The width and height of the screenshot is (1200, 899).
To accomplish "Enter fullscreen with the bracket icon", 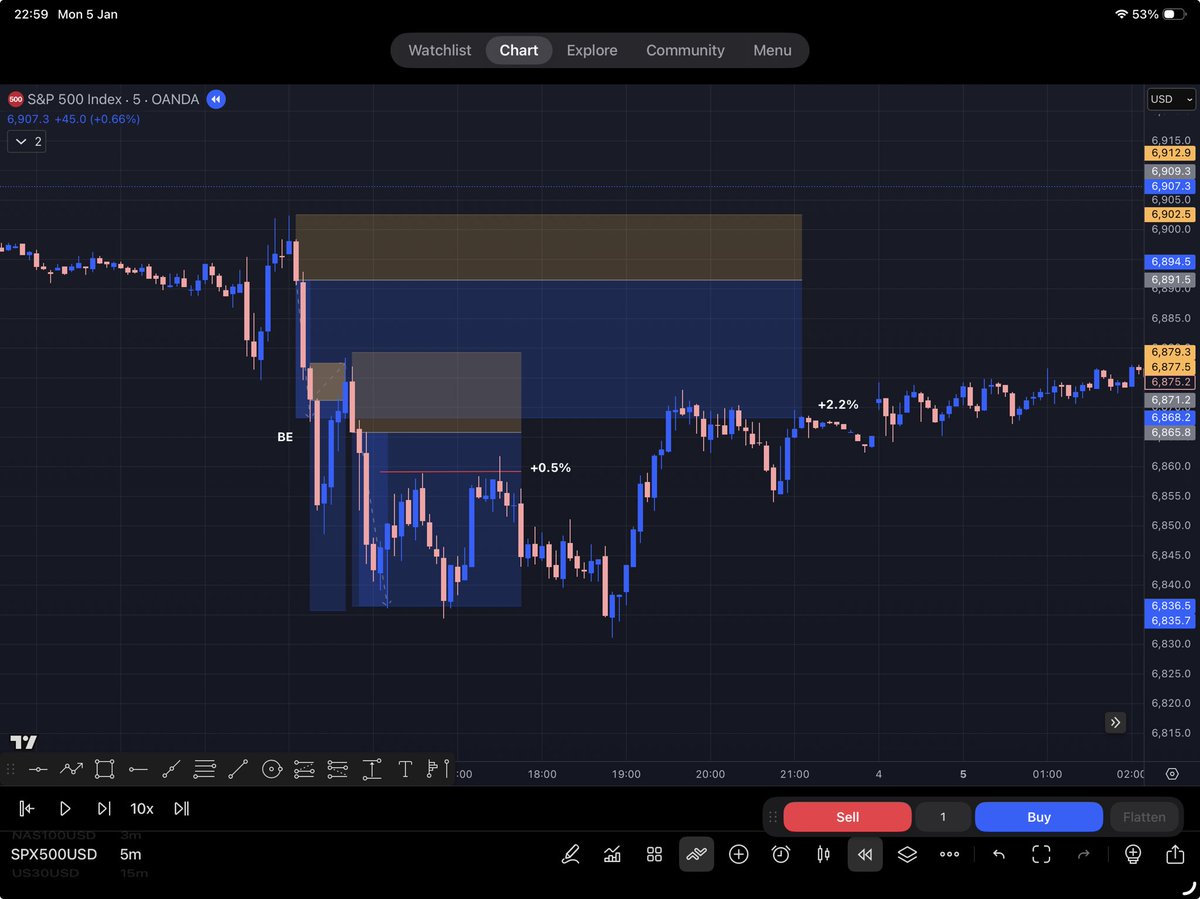I will 1041,854.
